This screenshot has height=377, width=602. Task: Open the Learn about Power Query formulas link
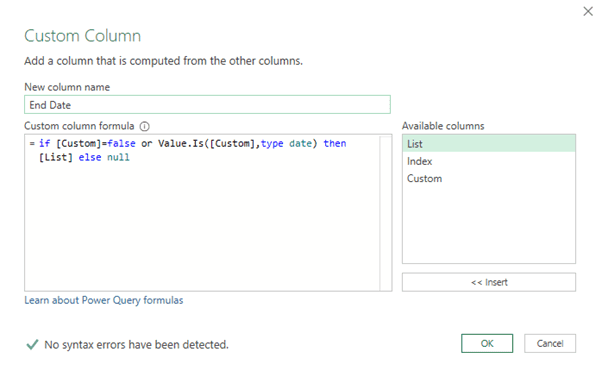(x=104, y=300)
